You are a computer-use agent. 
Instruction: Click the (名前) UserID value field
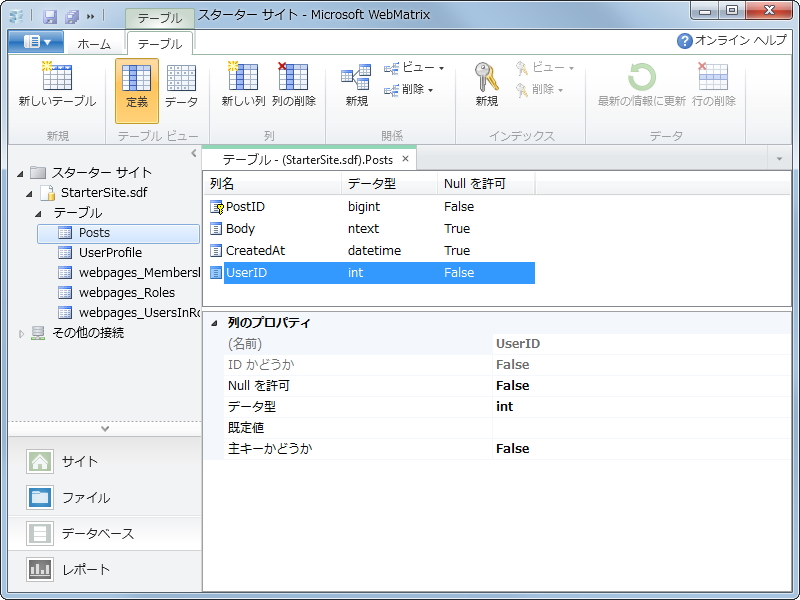point(642,344)
